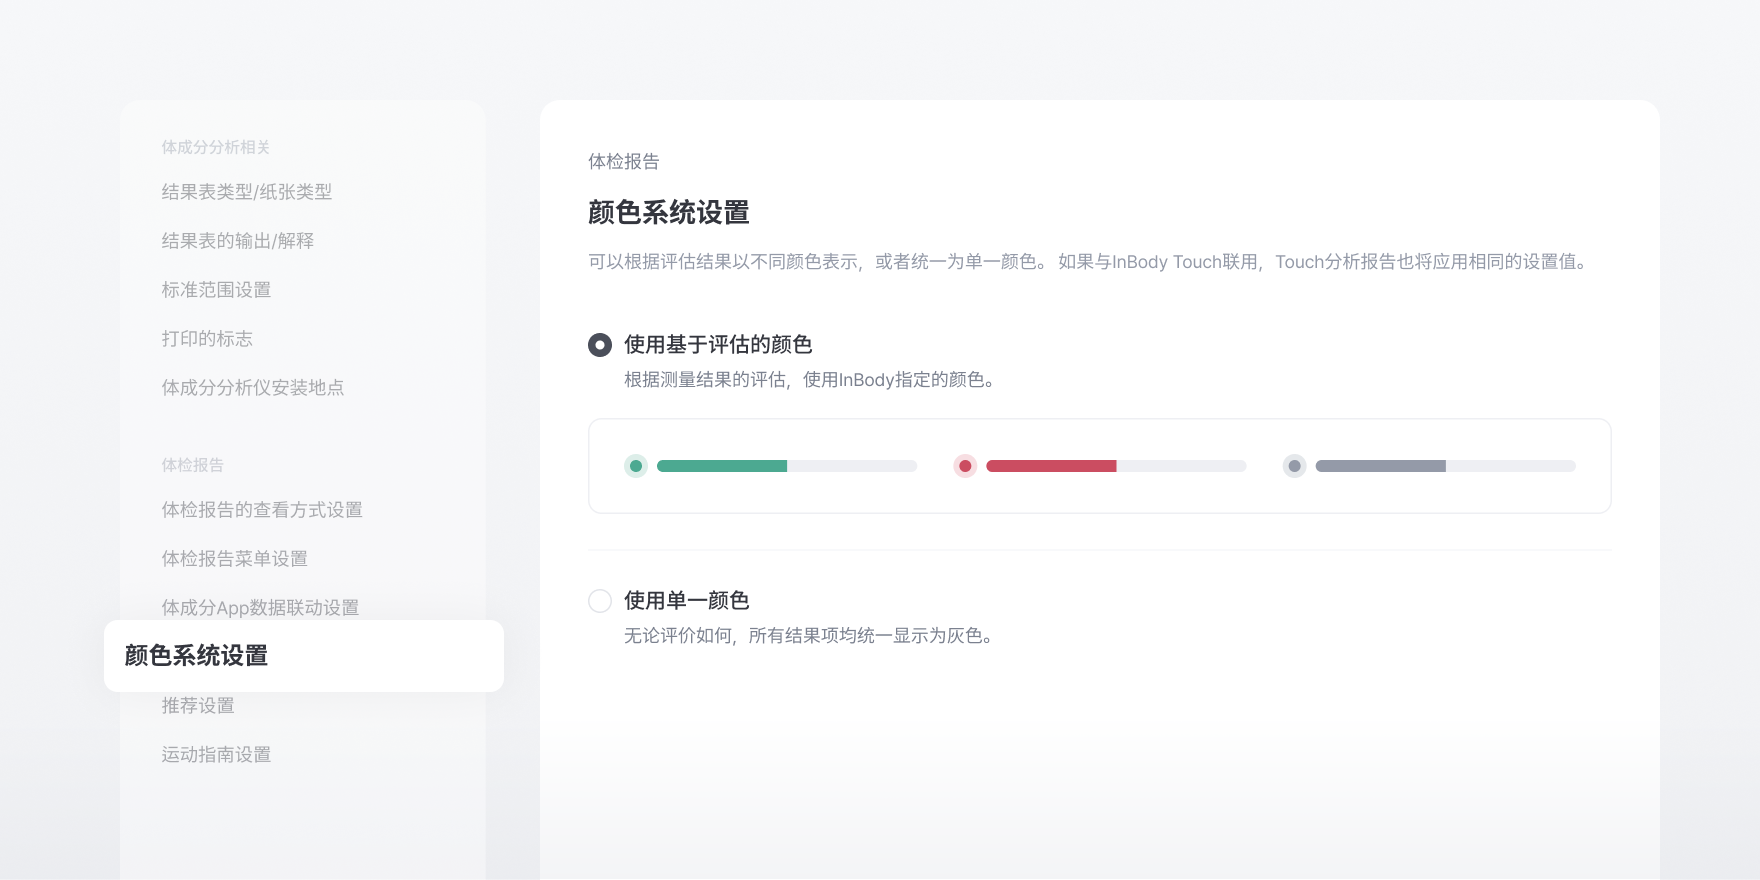Click the red color dot indicator
Viewport: 1760px width, 880px height.
point(965,466)
